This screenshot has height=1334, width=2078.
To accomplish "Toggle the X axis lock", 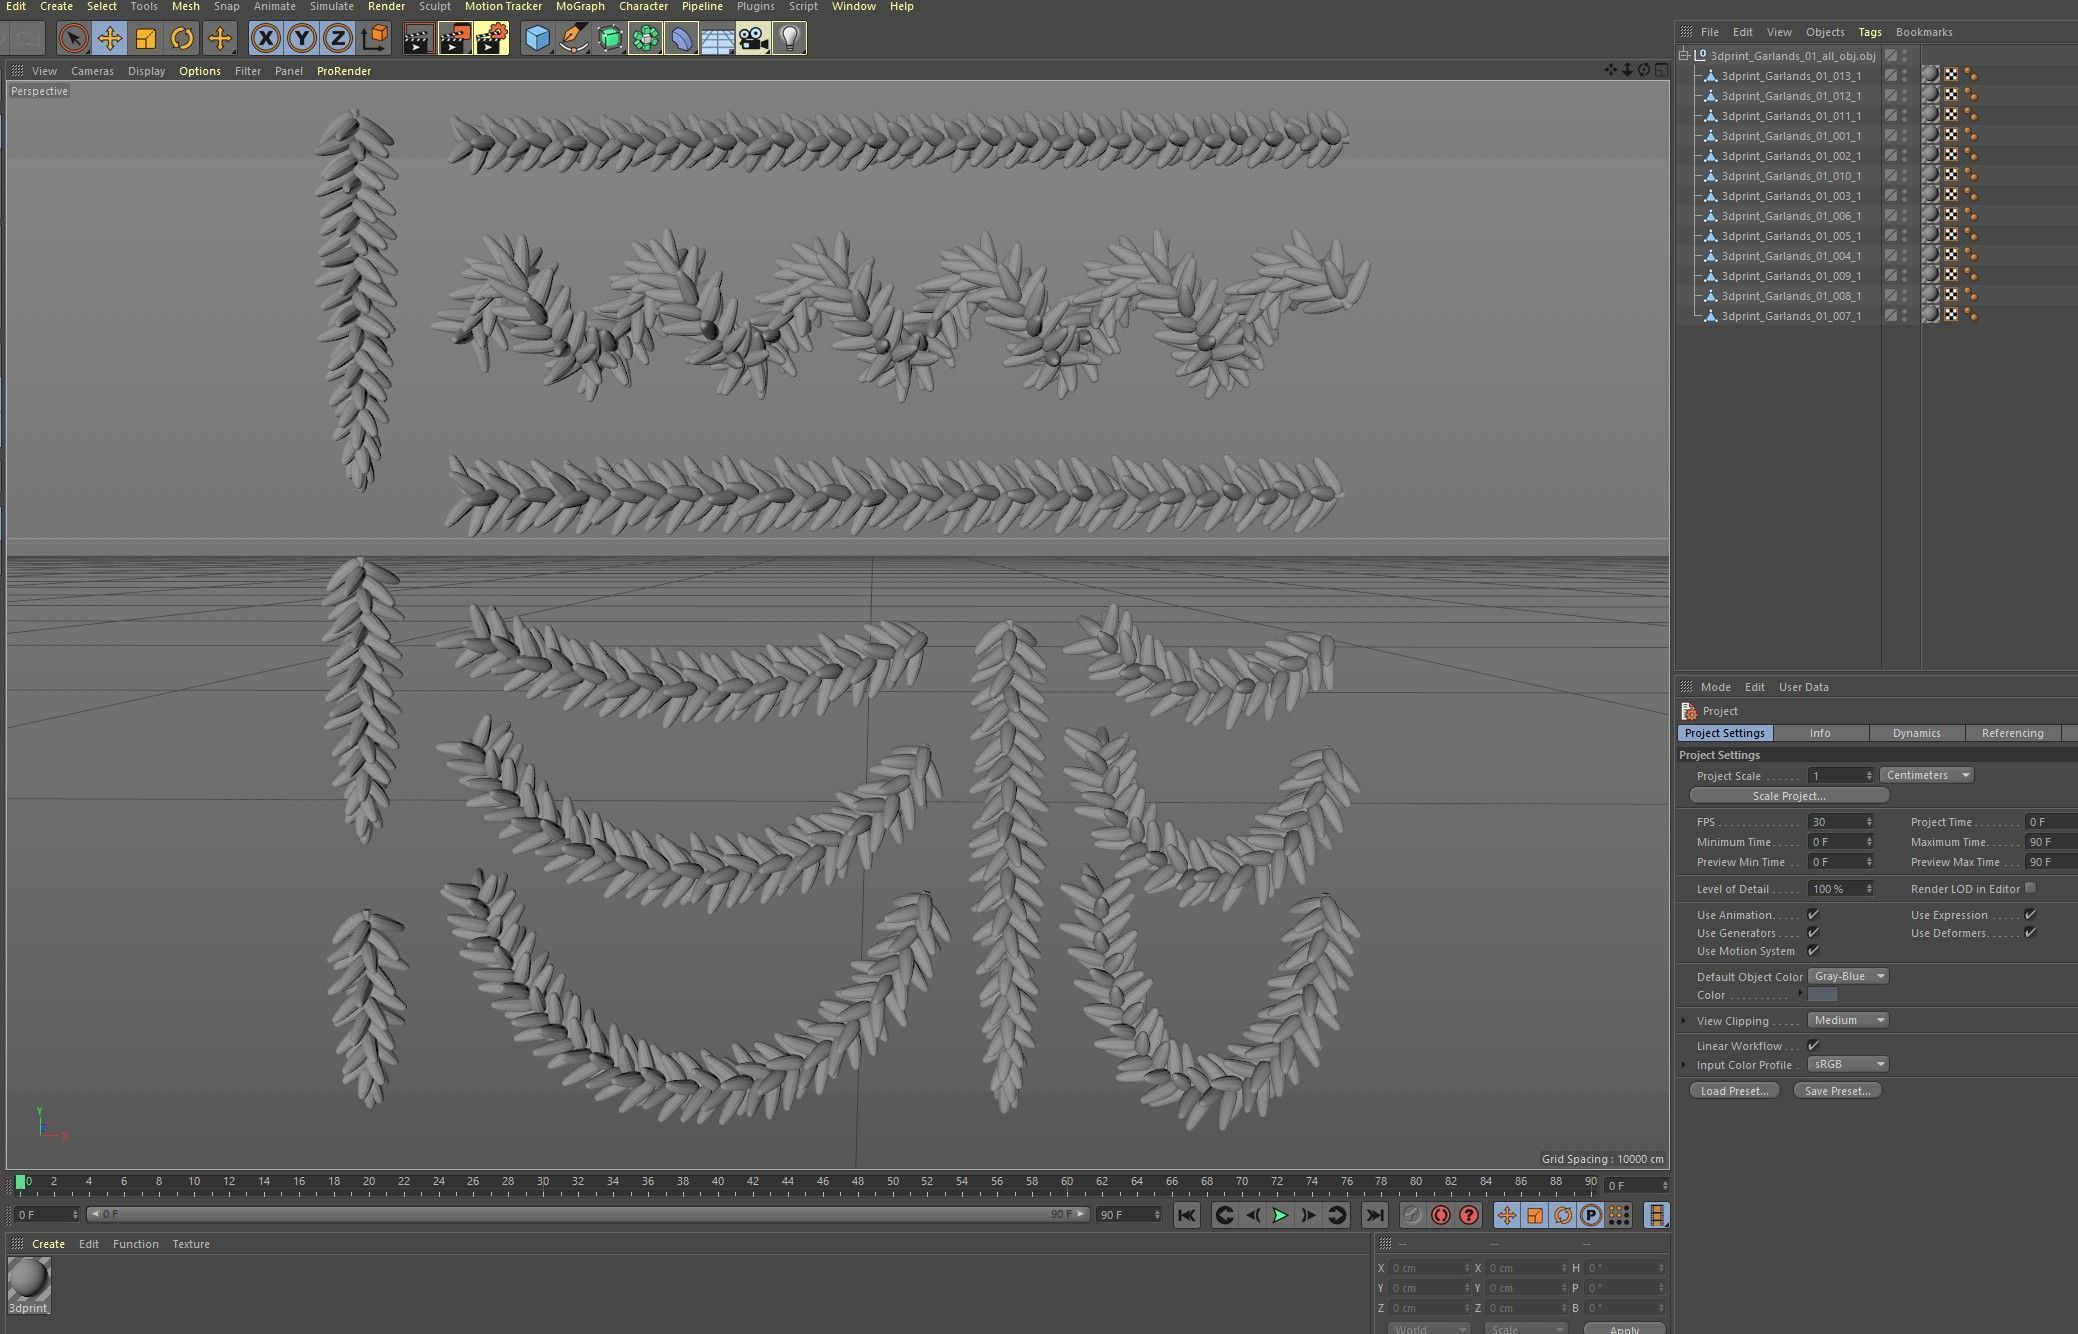I will coord(265,39).
